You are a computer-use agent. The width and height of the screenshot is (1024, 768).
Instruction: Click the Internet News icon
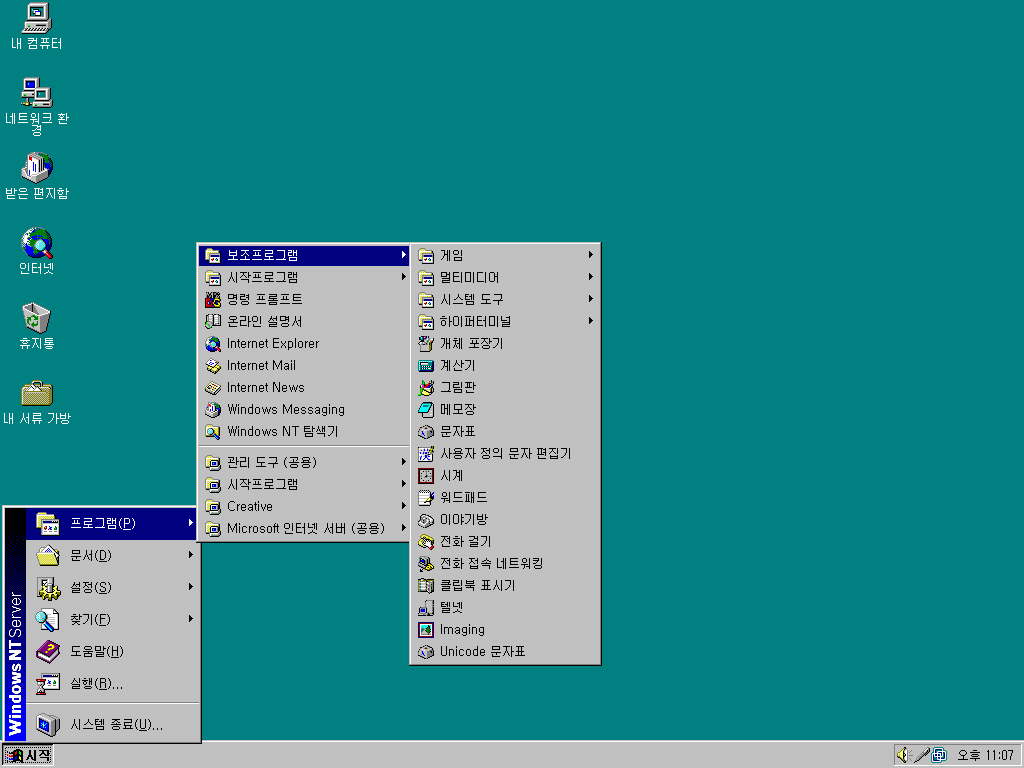click(213, 388)
